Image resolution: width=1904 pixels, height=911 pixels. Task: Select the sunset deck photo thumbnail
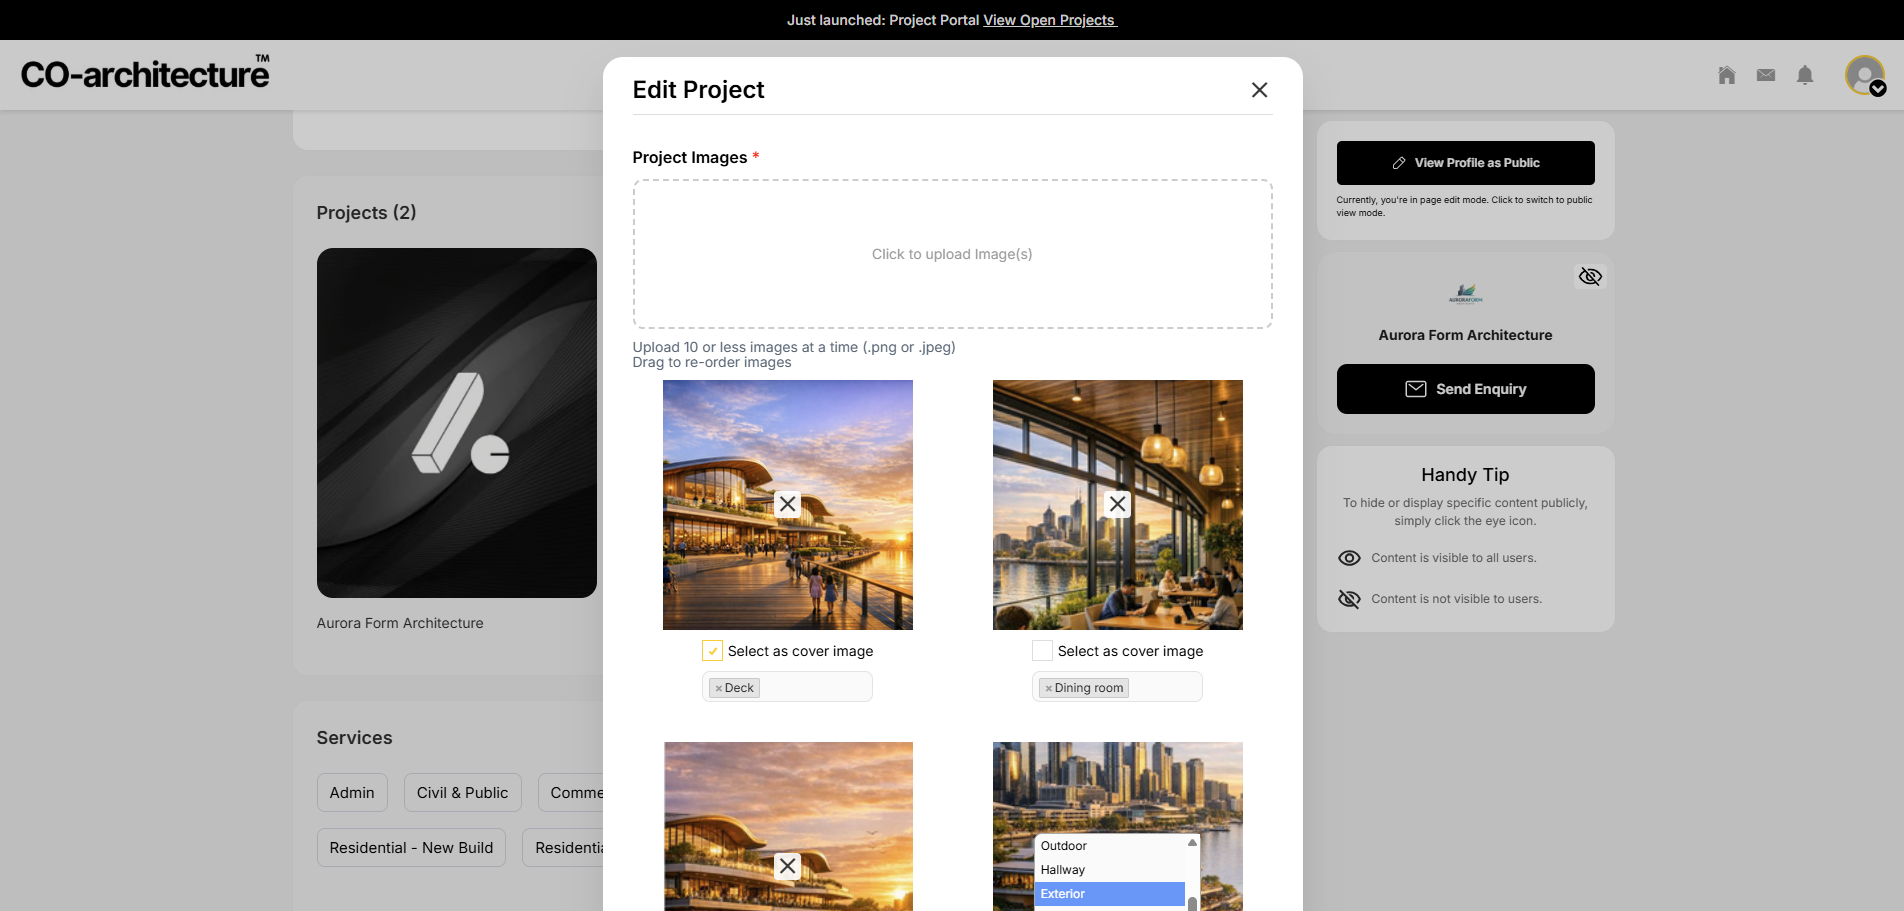click(x=788, y=505)
